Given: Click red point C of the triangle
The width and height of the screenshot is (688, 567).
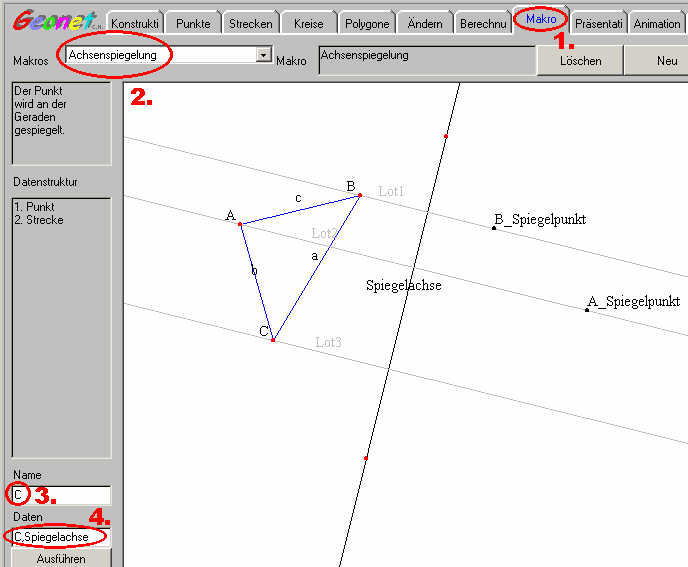Looking at the screenshot, I should tap(273, 340).
